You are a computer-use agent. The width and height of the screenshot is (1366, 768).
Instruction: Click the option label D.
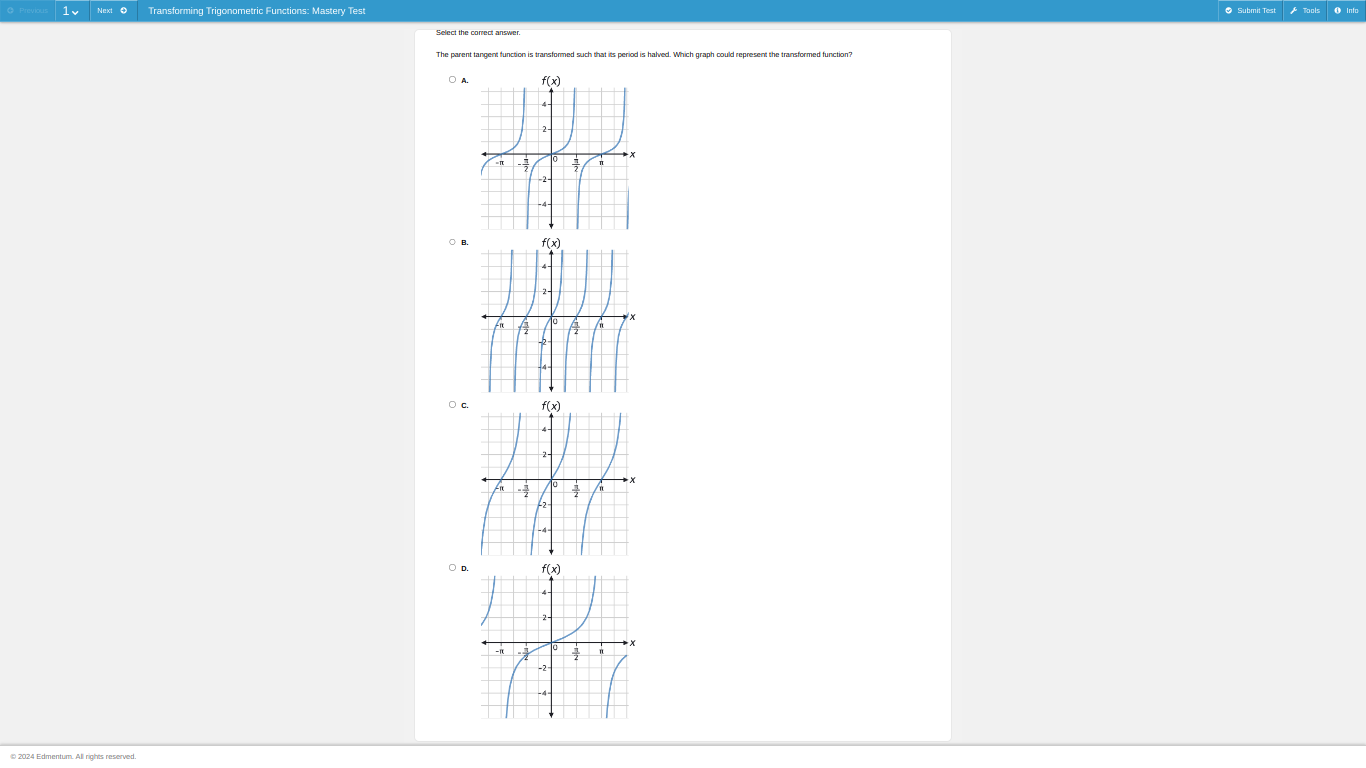[465, 569]
